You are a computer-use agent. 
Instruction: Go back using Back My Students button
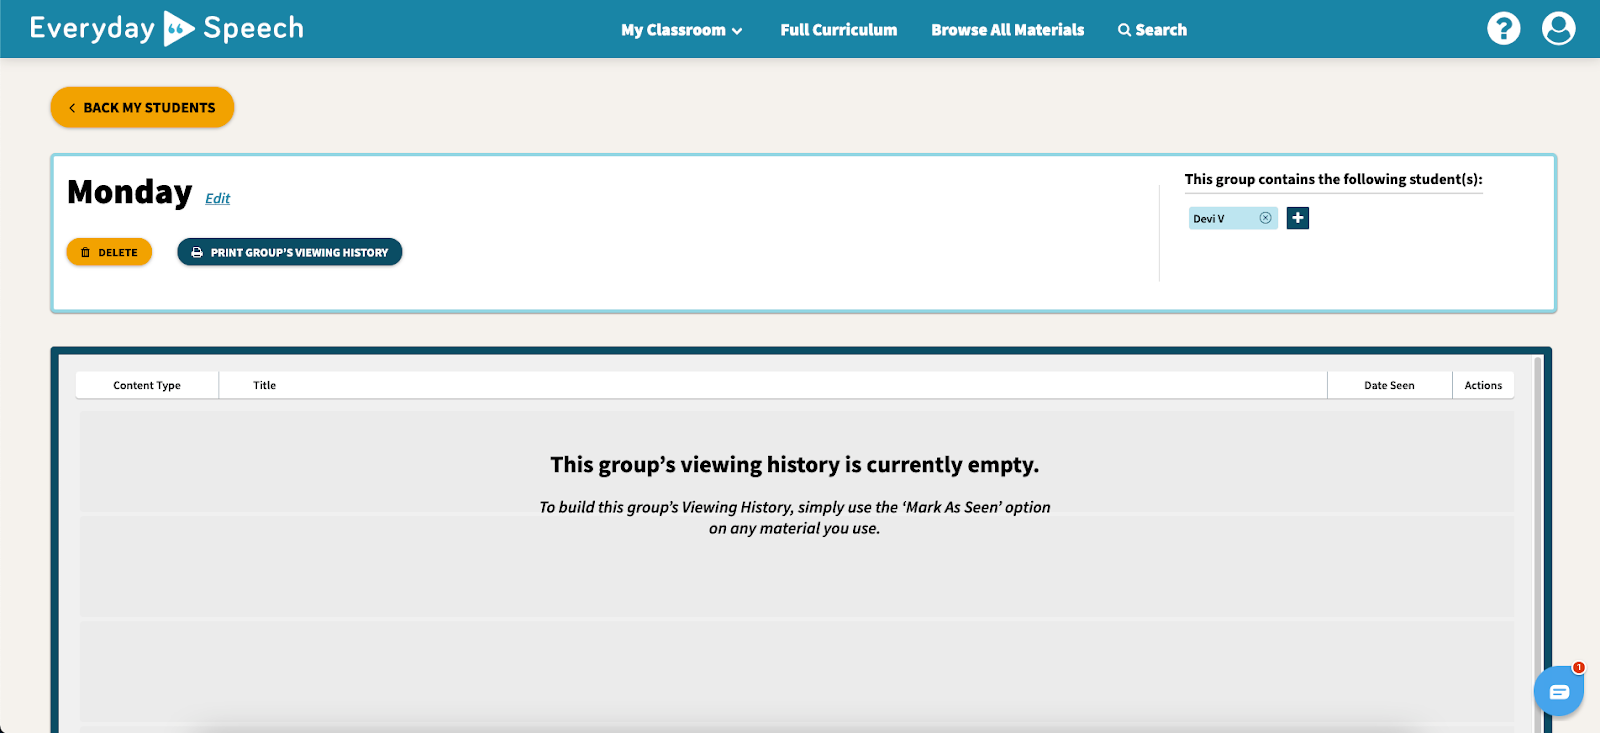[142, 107]
